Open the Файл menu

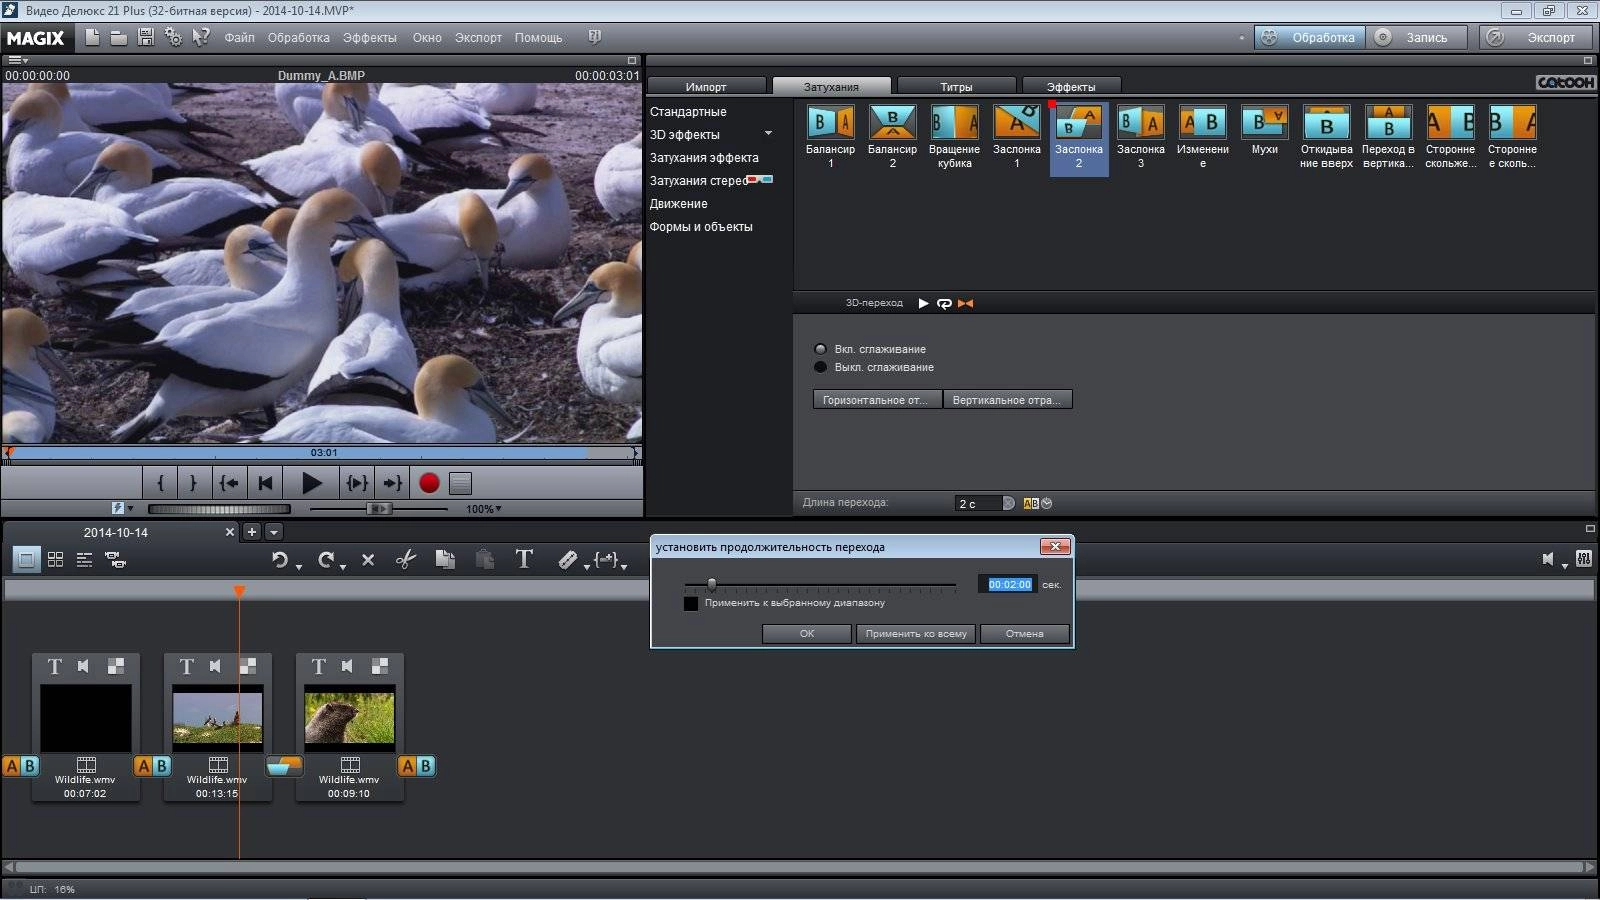coord(239,38)
